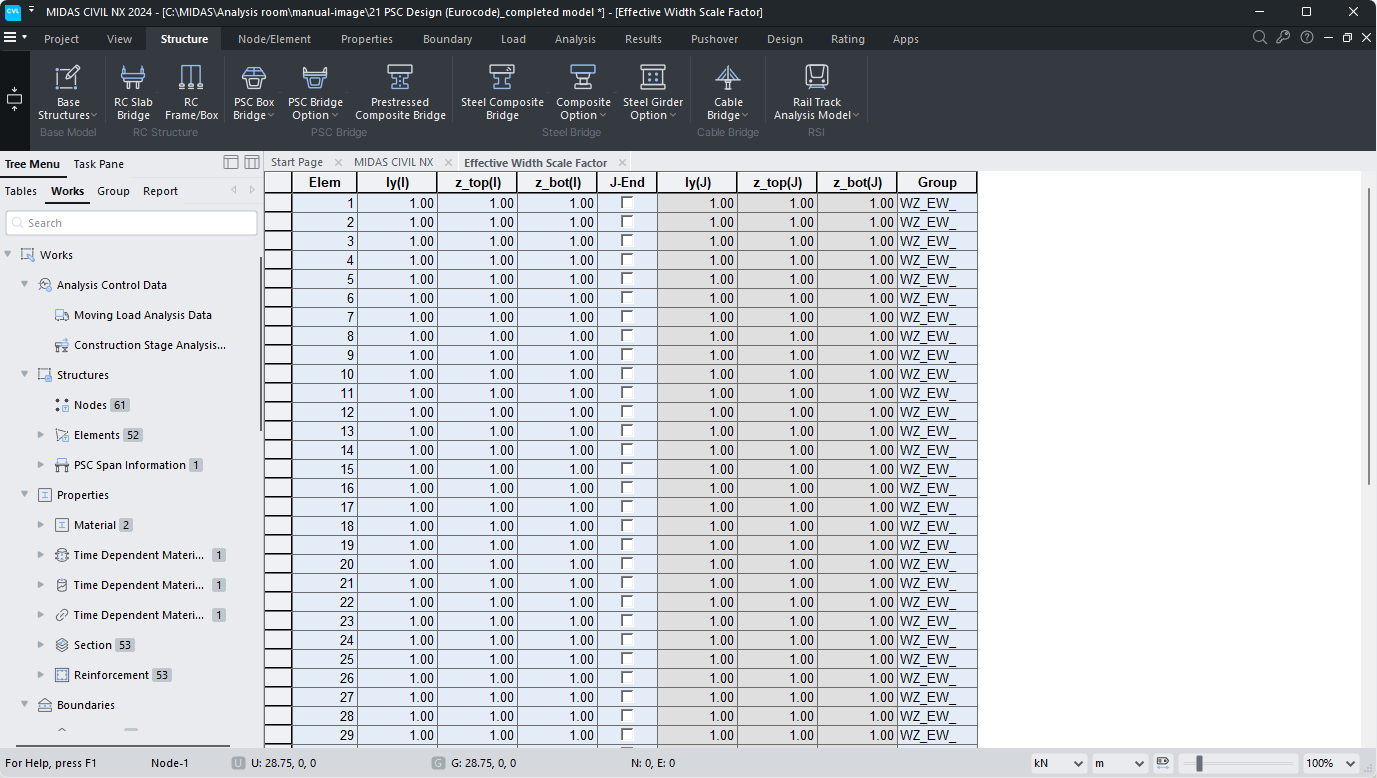Switch to the Node/Element ribbon tab

pos(274,39)
